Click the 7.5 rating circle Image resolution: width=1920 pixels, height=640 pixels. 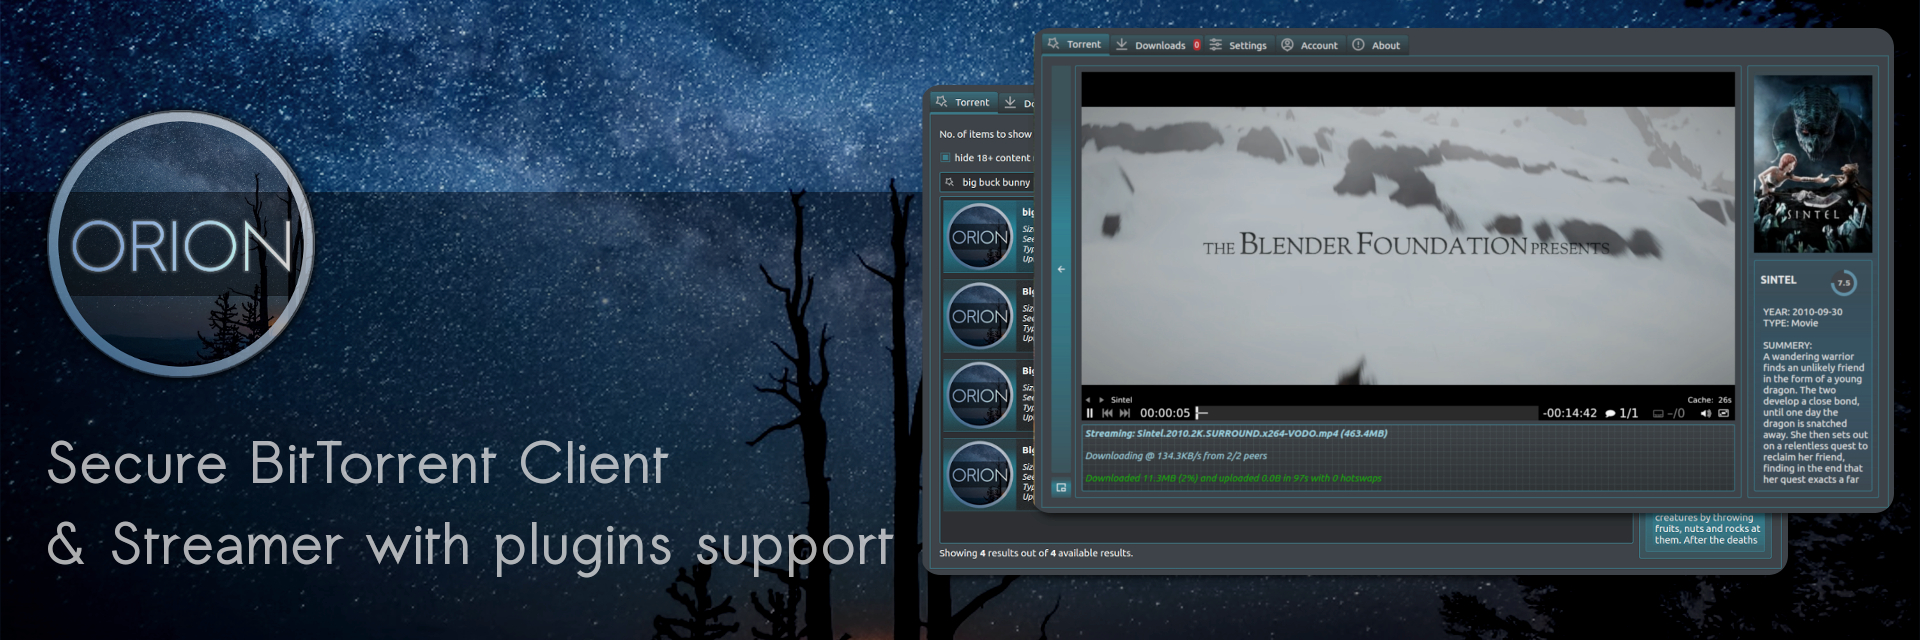point(1843,283)
